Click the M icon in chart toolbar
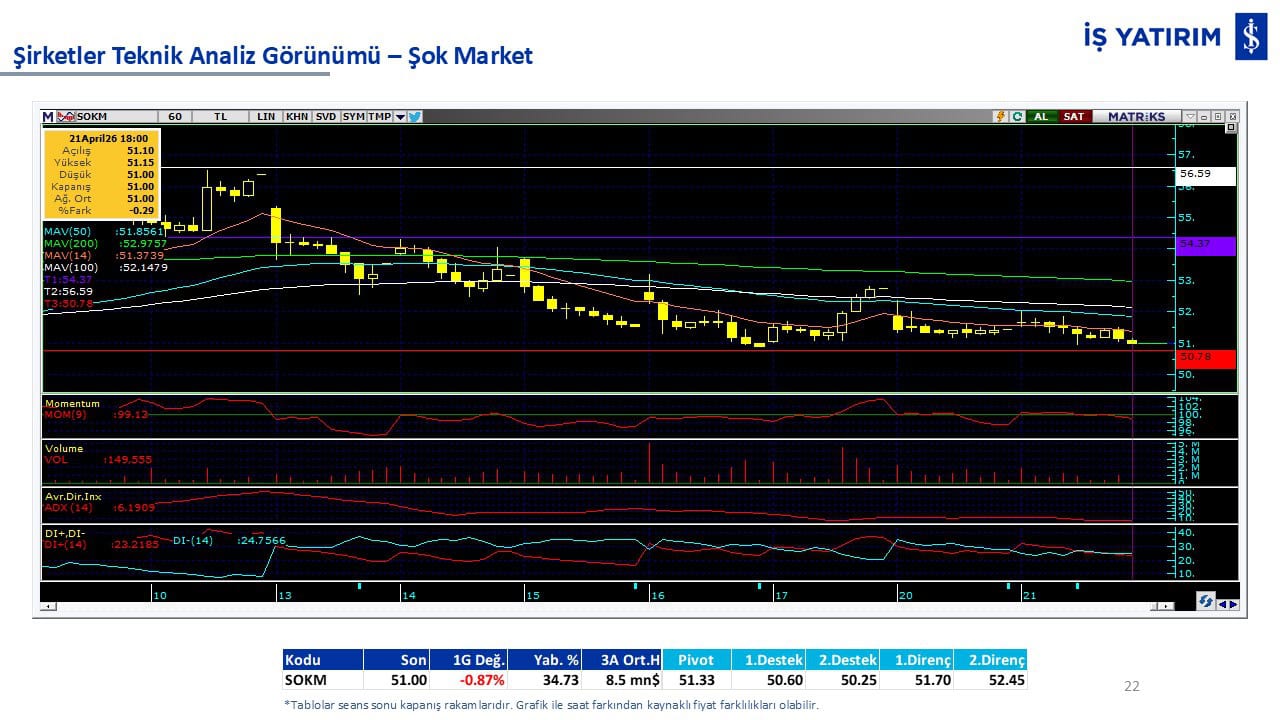 point(48,117)
